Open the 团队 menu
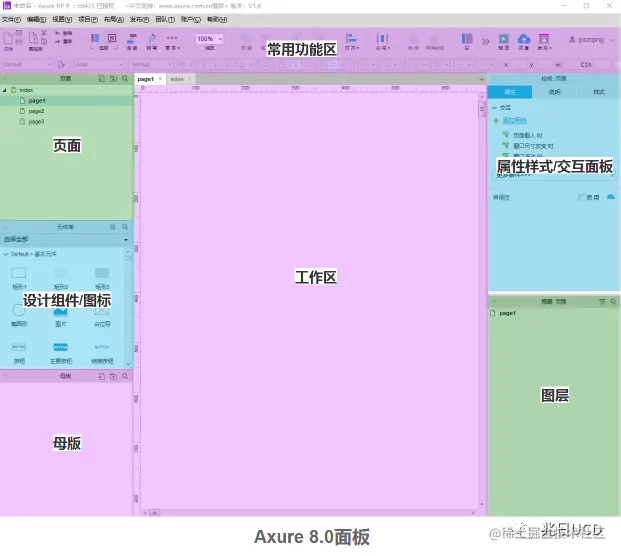Image resolution: width=621 pixels, height=556 pixels. click(165, 19)
